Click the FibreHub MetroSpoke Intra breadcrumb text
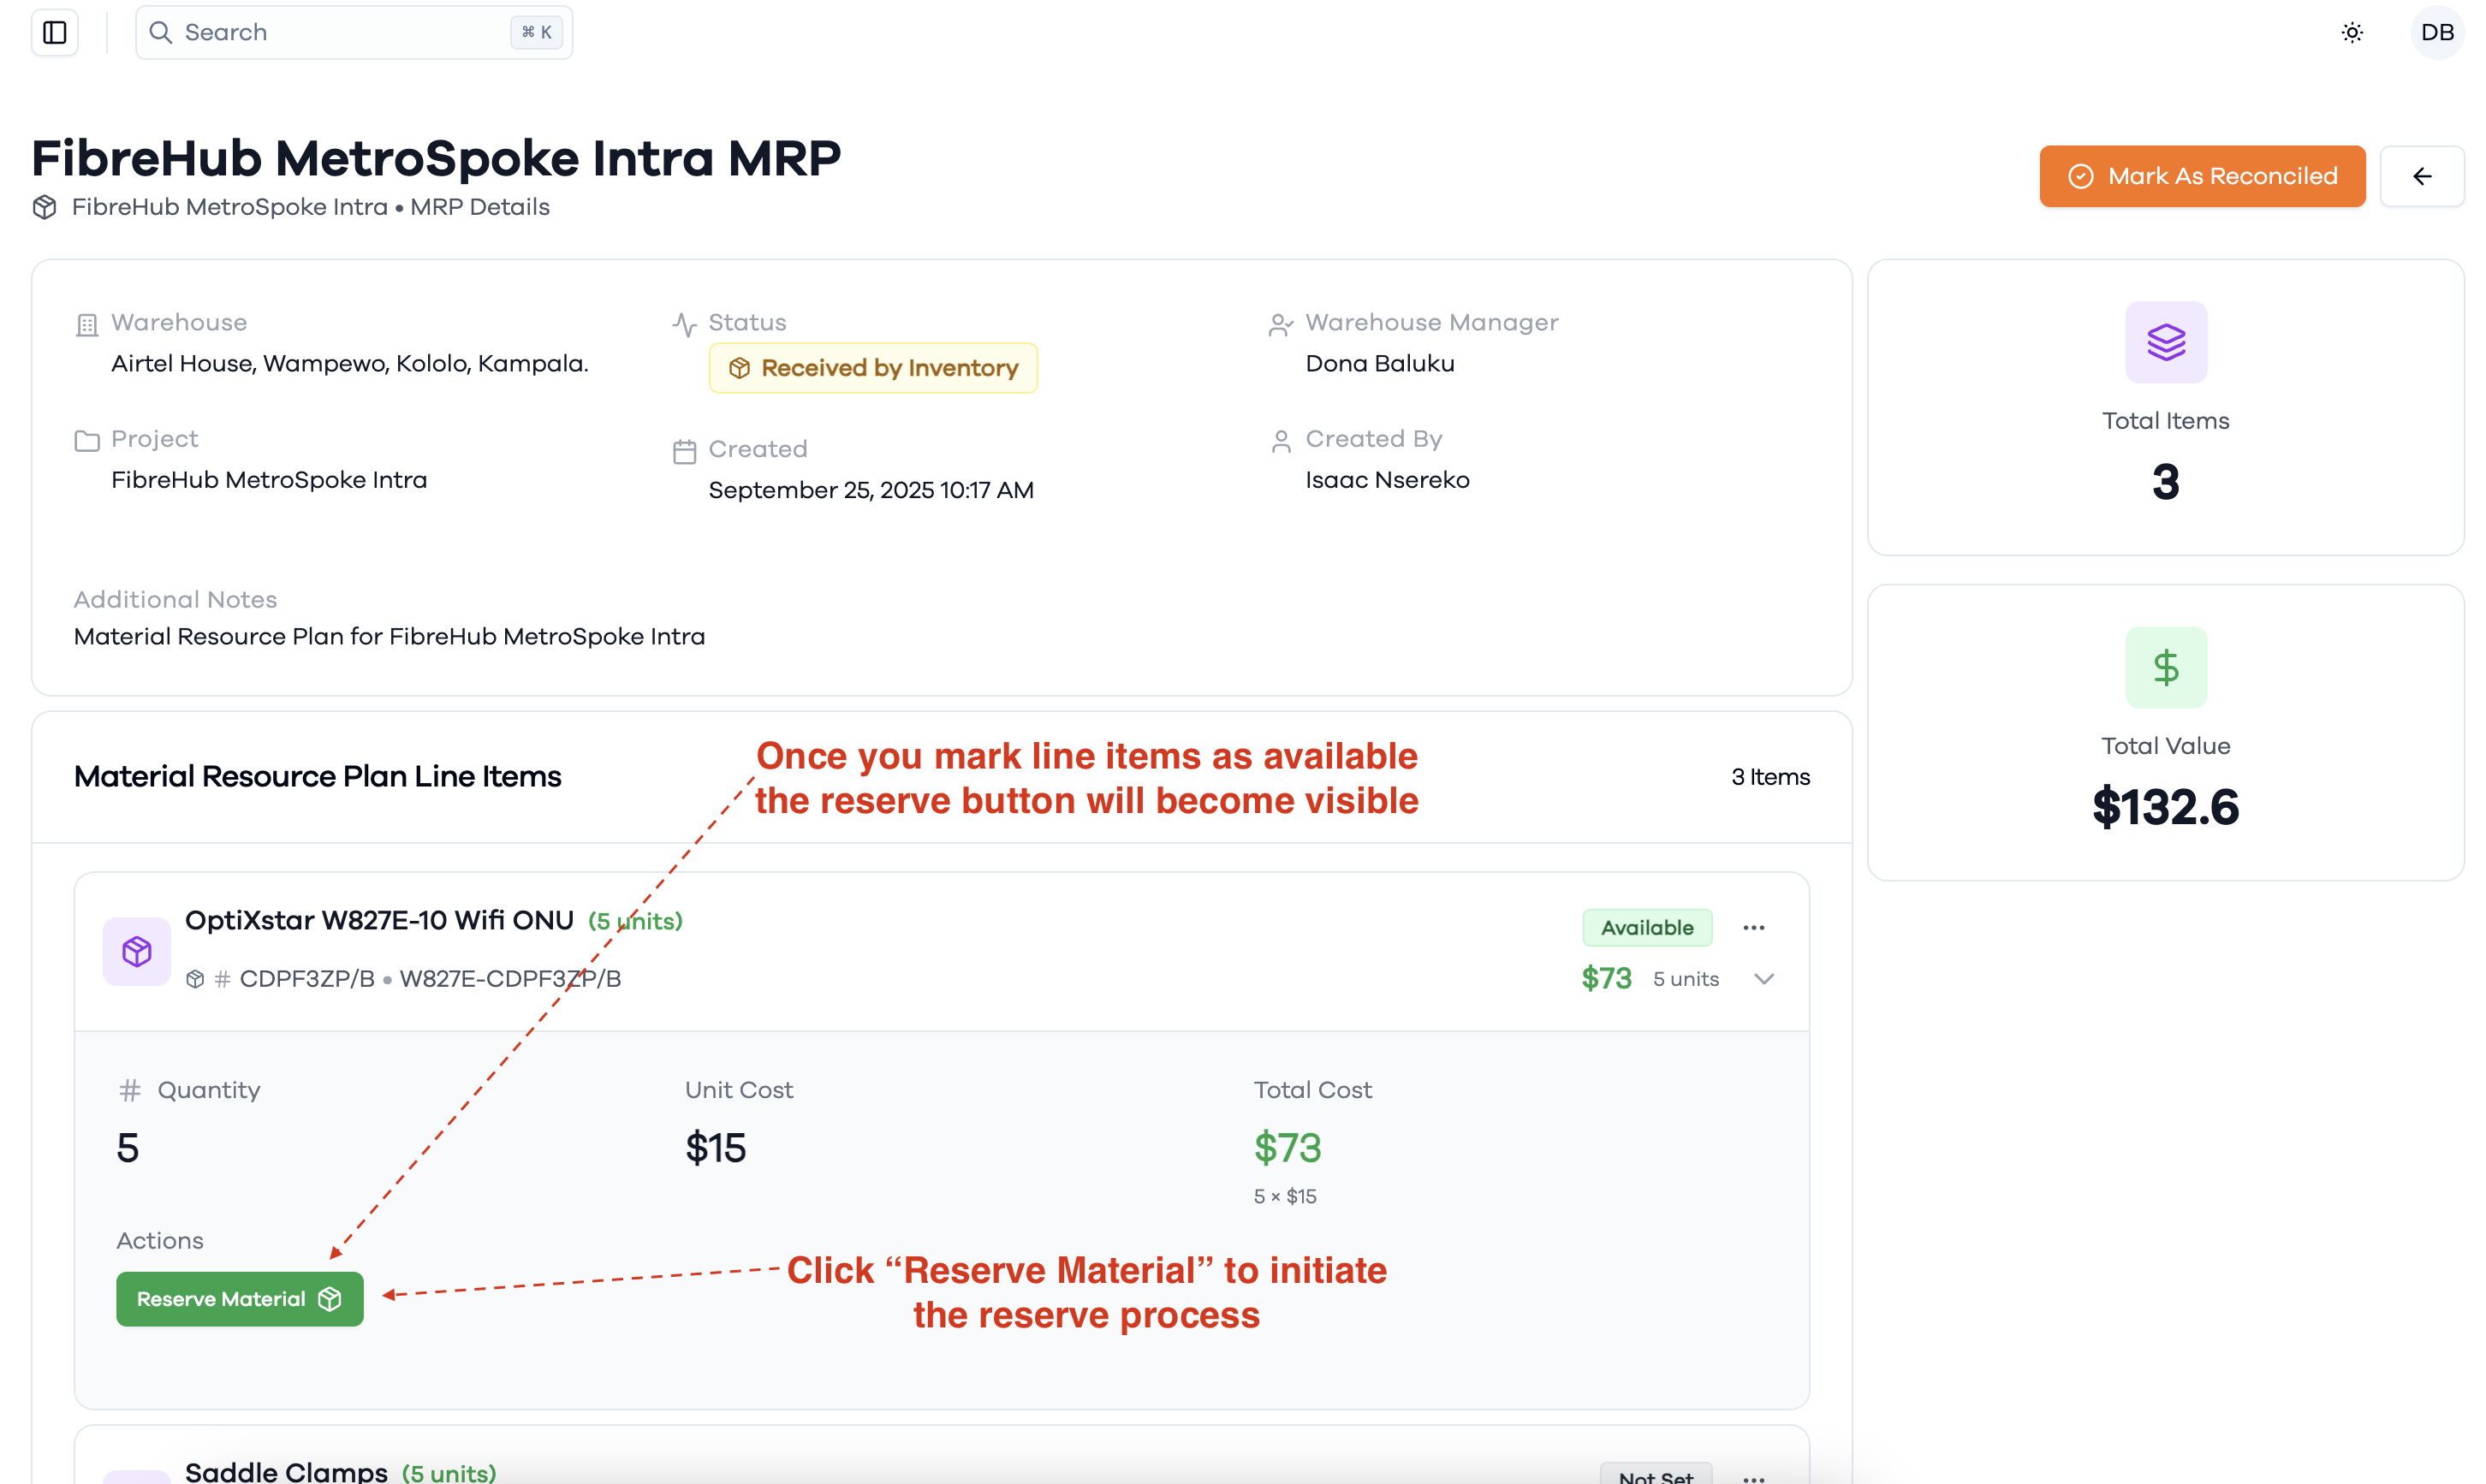 pyautogui.click(x=229, y=207)
